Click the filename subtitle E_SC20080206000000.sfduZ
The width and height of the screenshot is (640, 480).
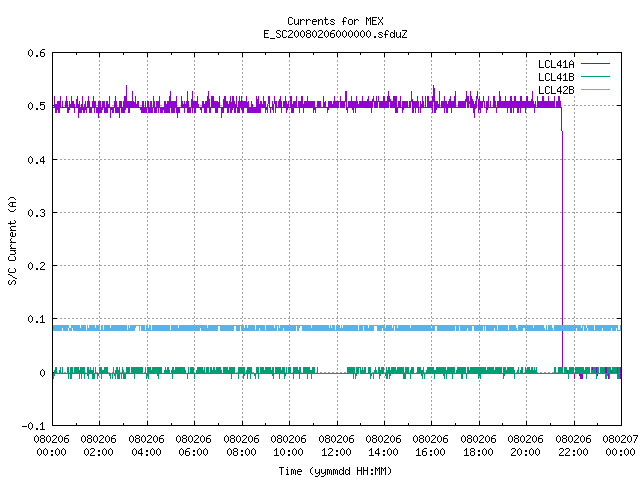[x=335, y=34]
